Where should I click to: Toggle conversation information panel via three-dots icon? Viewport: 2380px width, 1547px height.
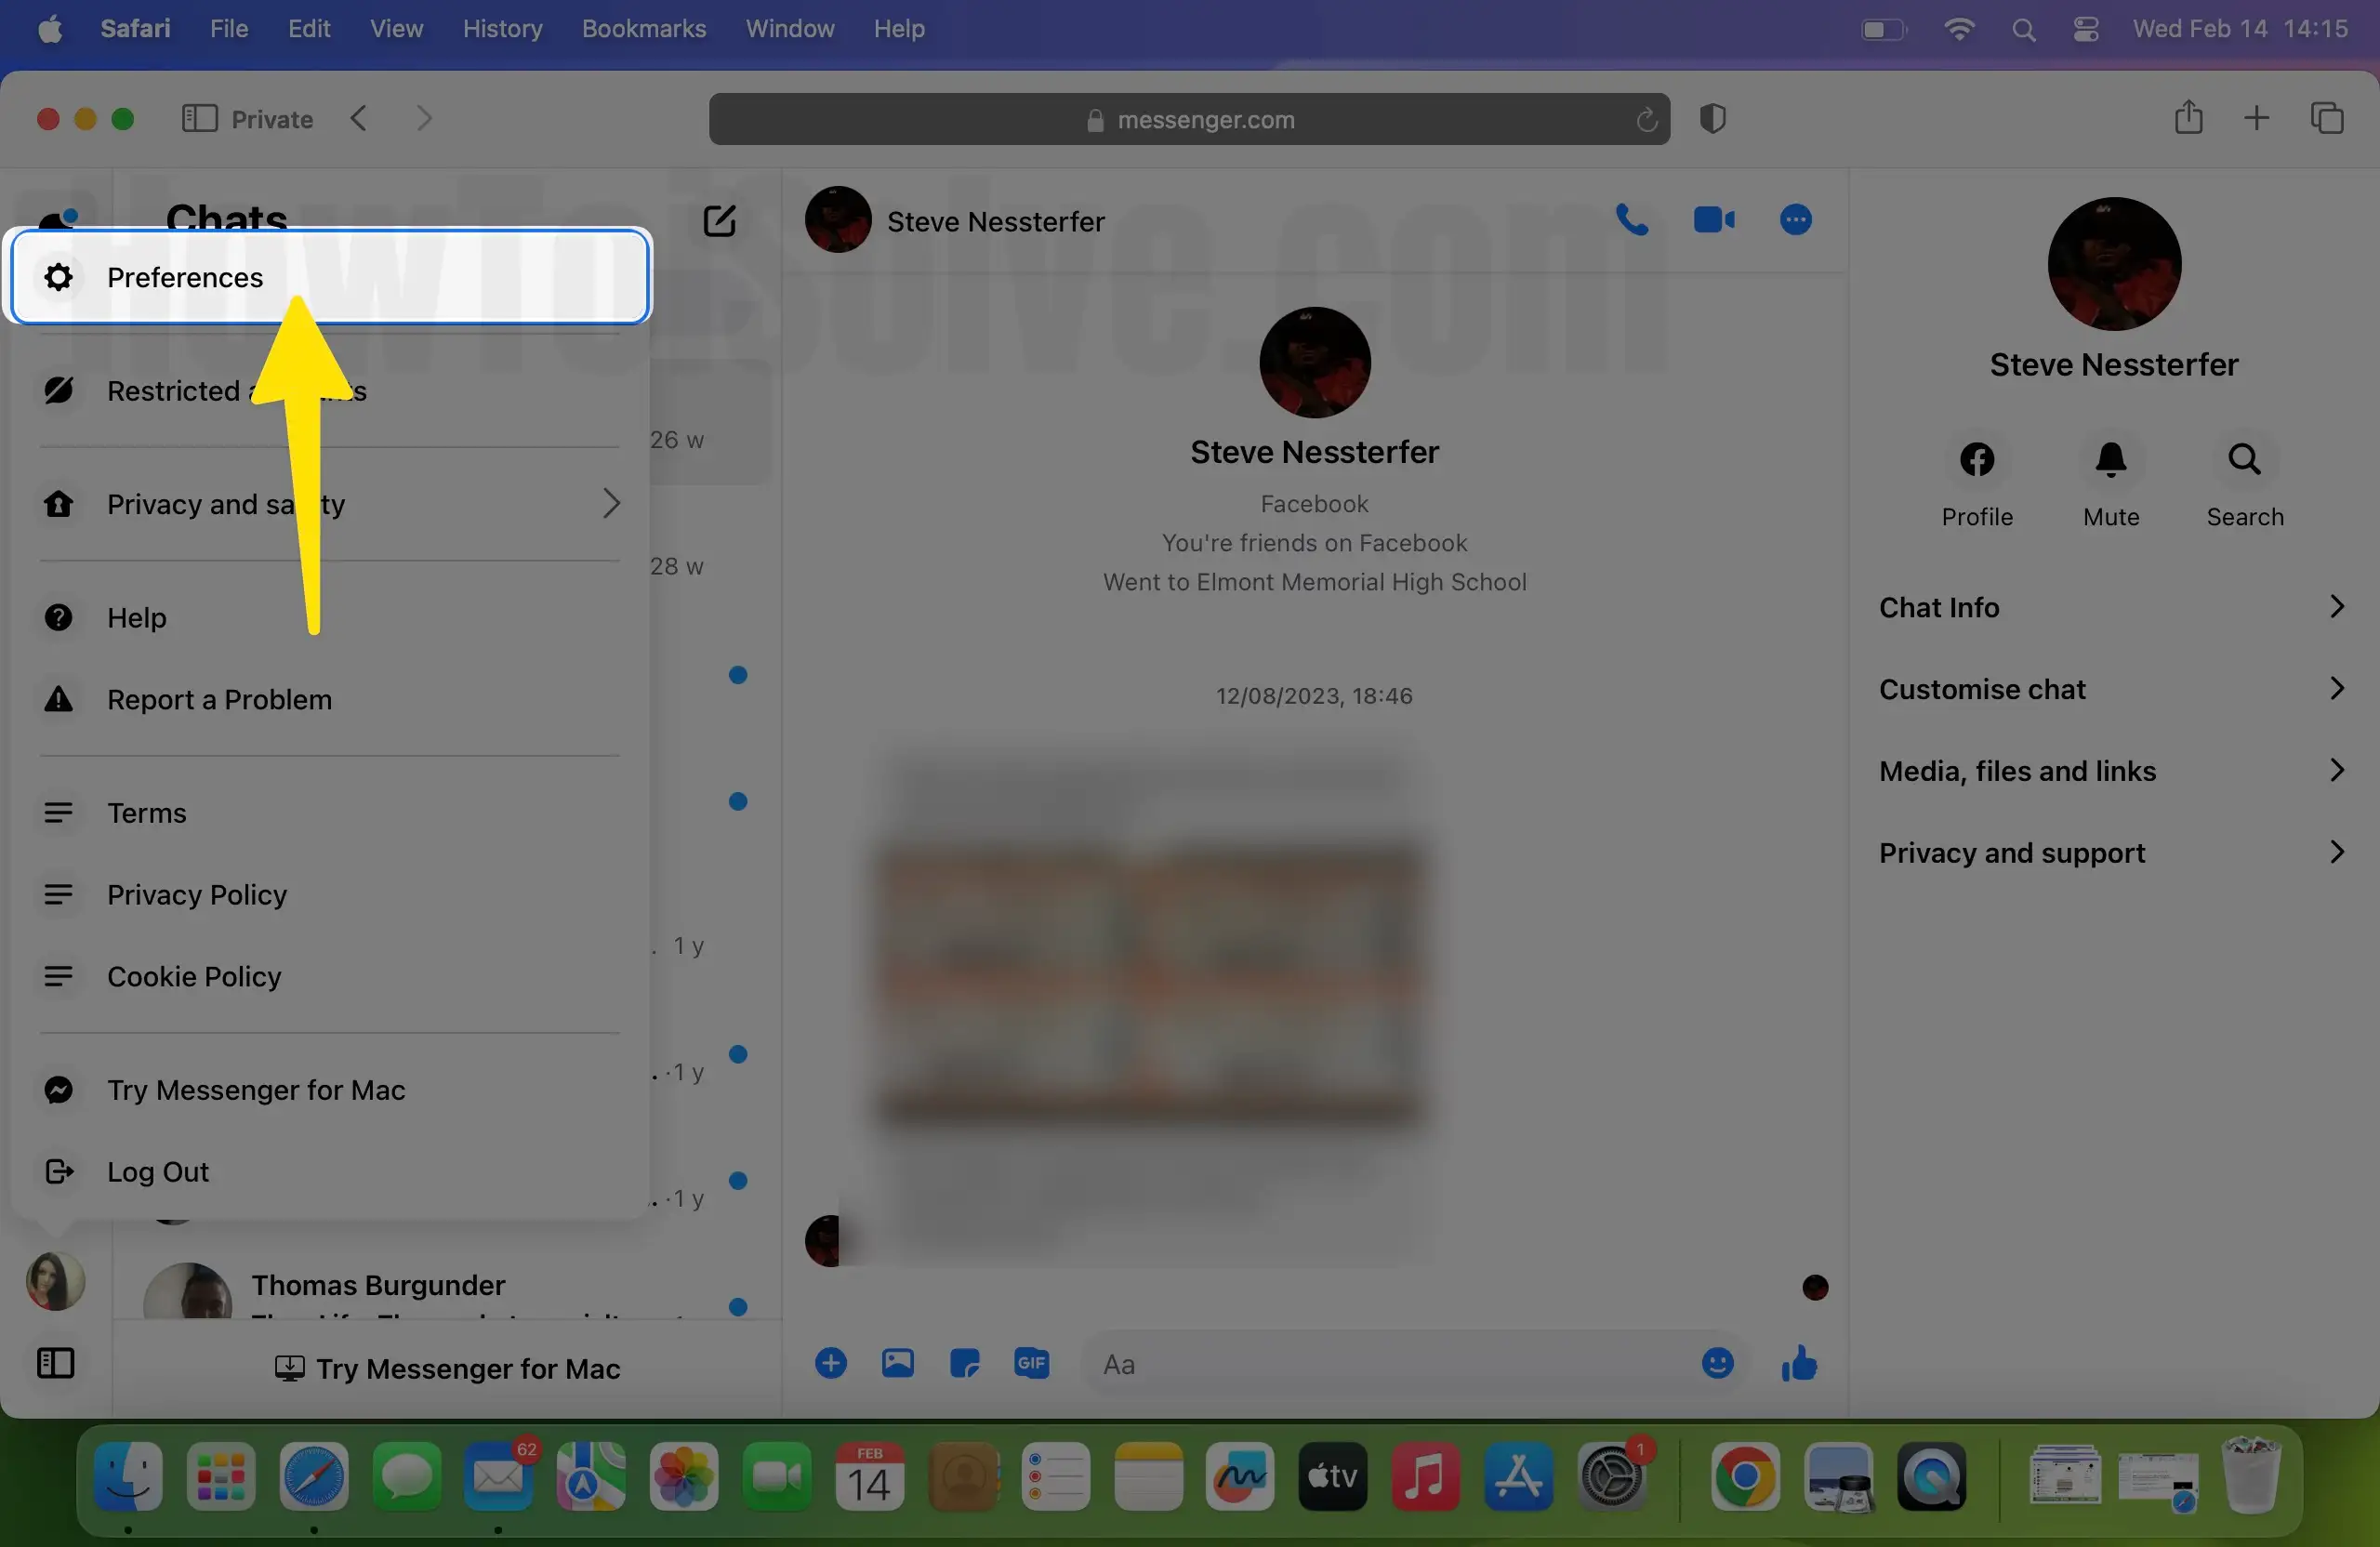tap(1795, 220)
